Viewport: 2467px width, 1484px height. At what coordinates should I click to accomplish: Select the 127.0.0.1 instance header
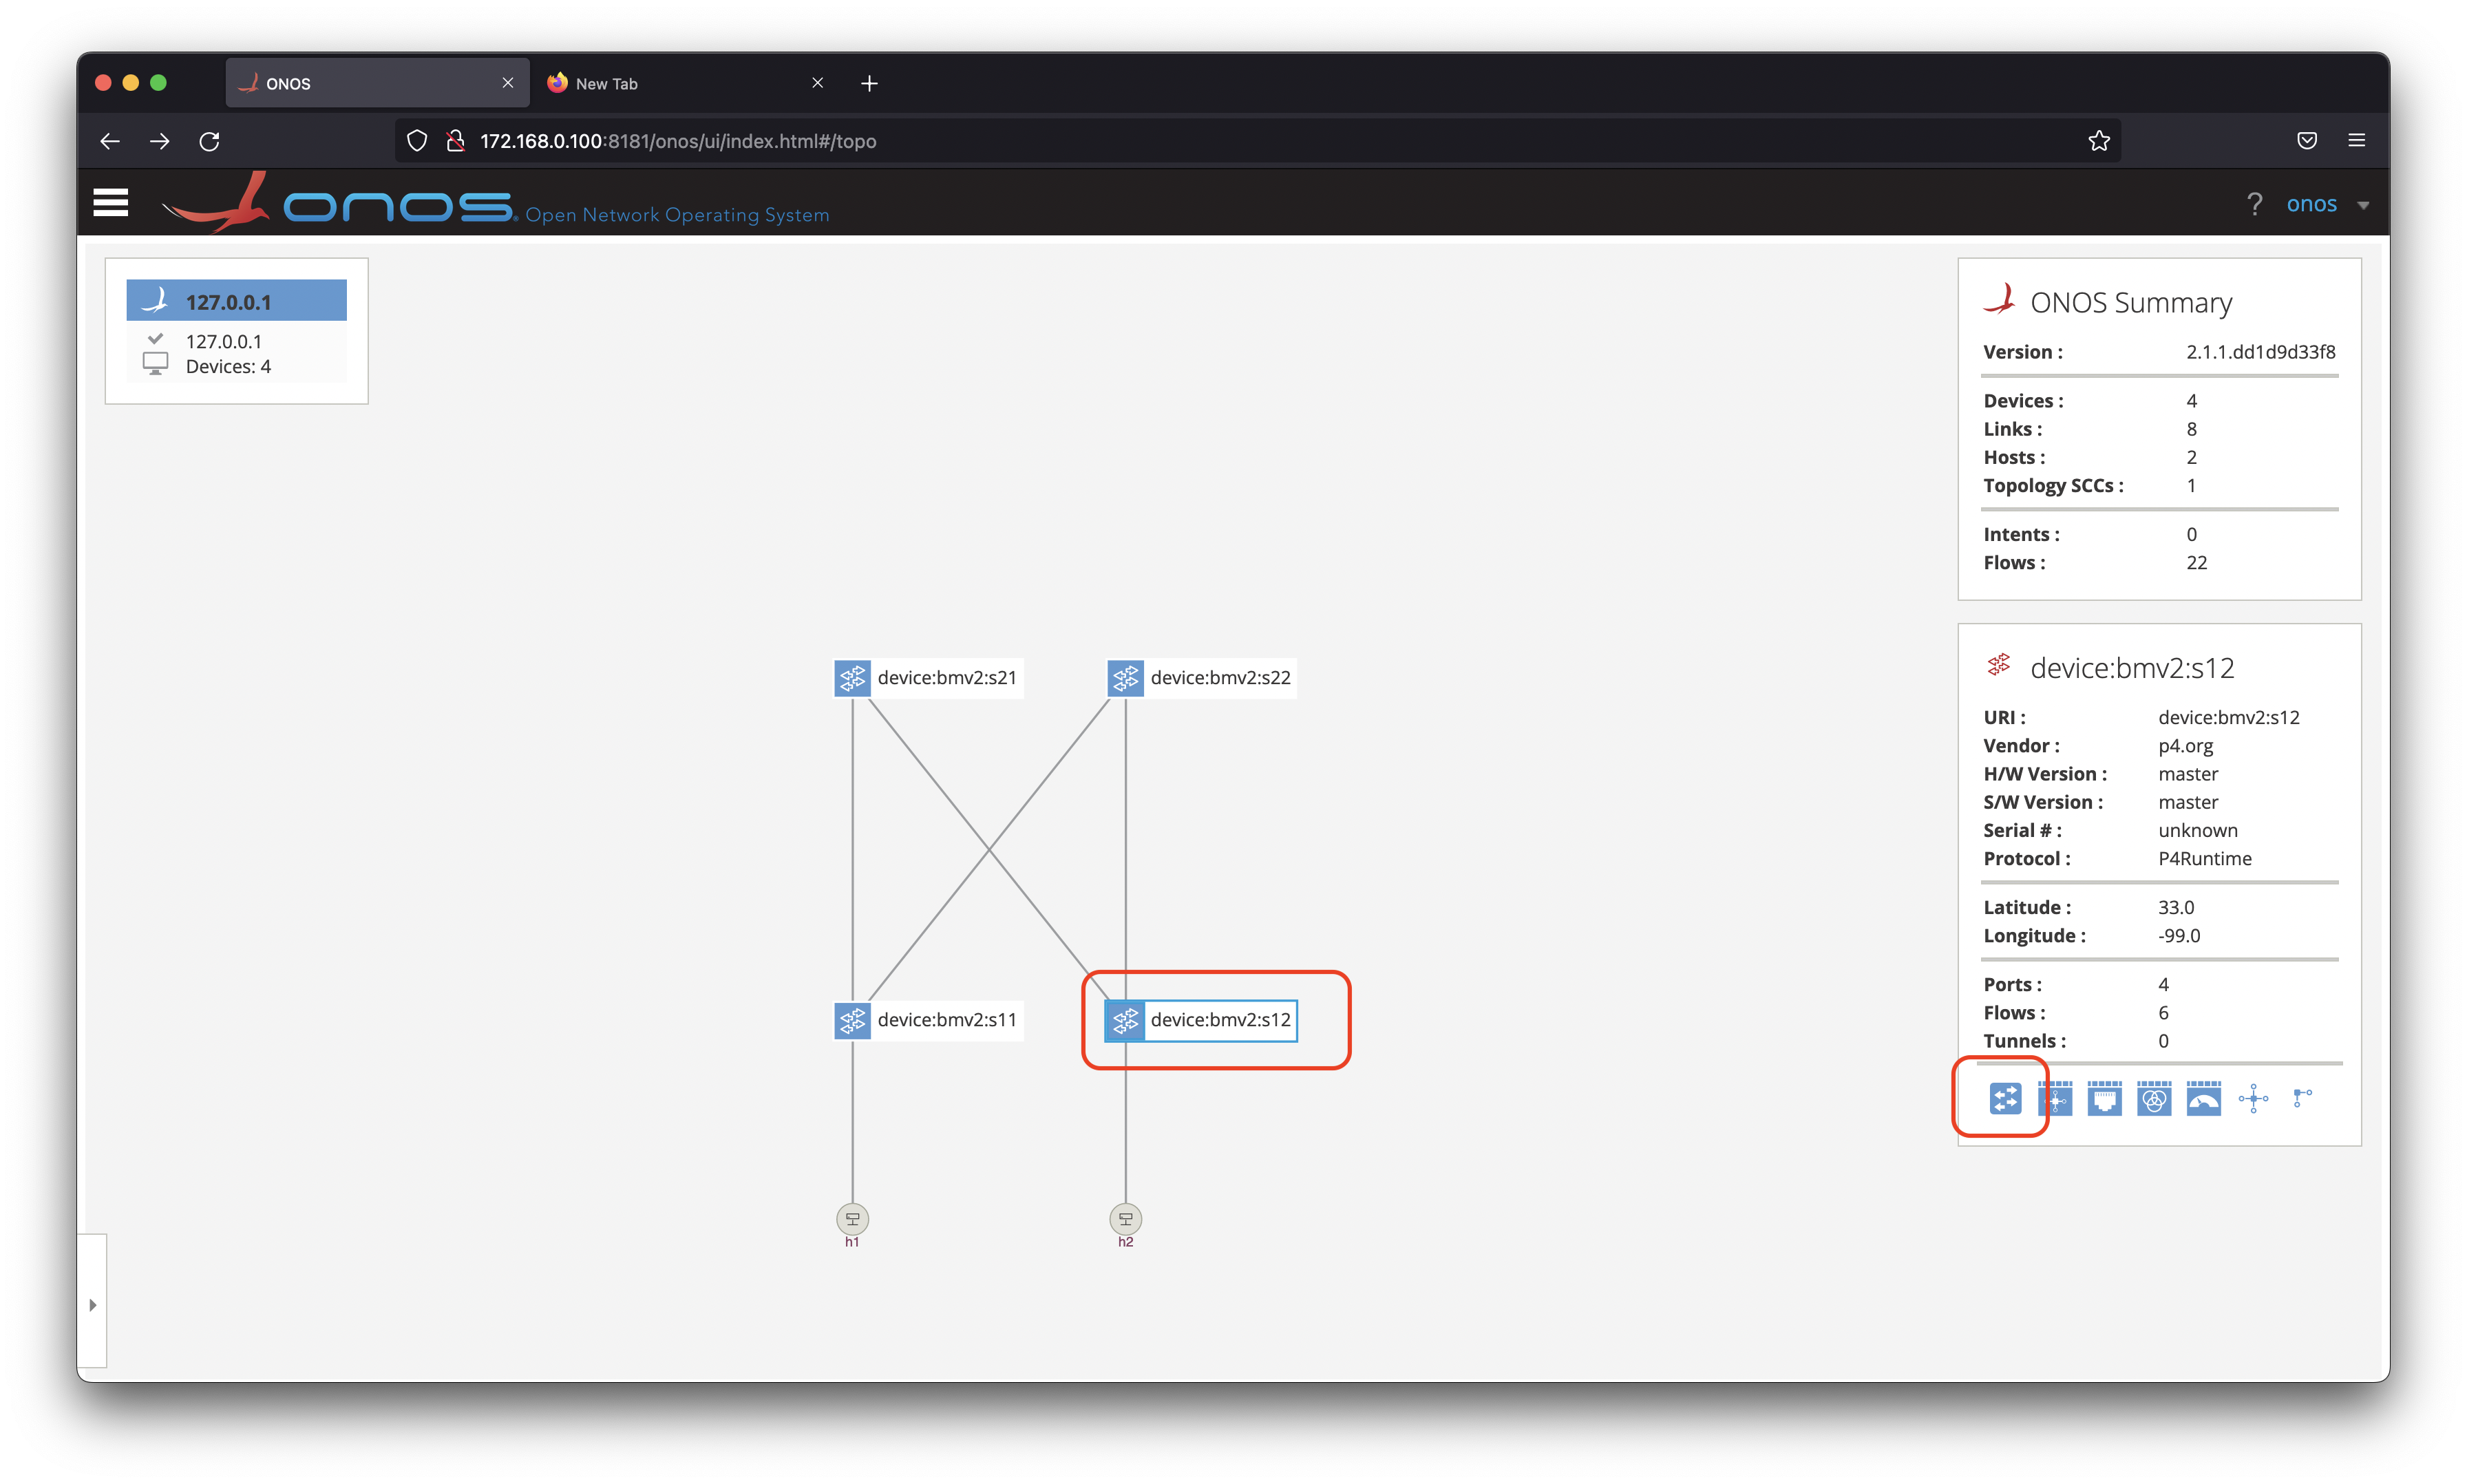tap(236, 301)
